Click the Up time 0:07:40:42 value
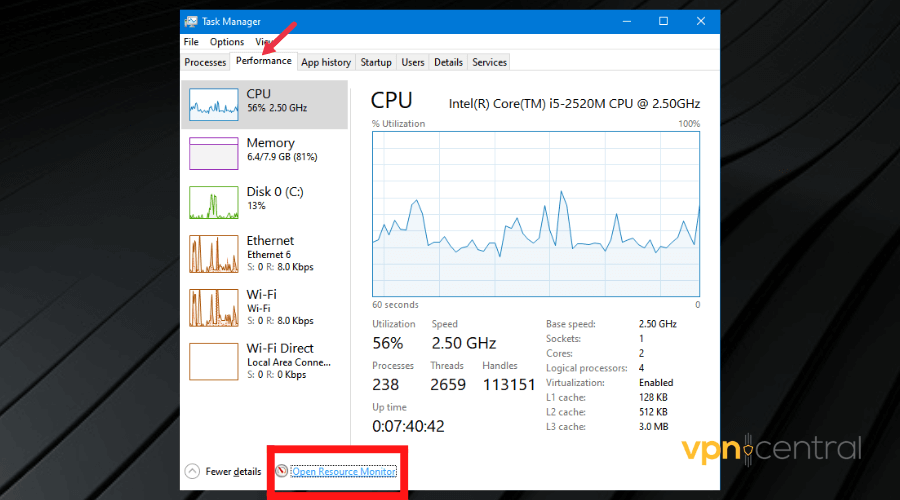 408,427
